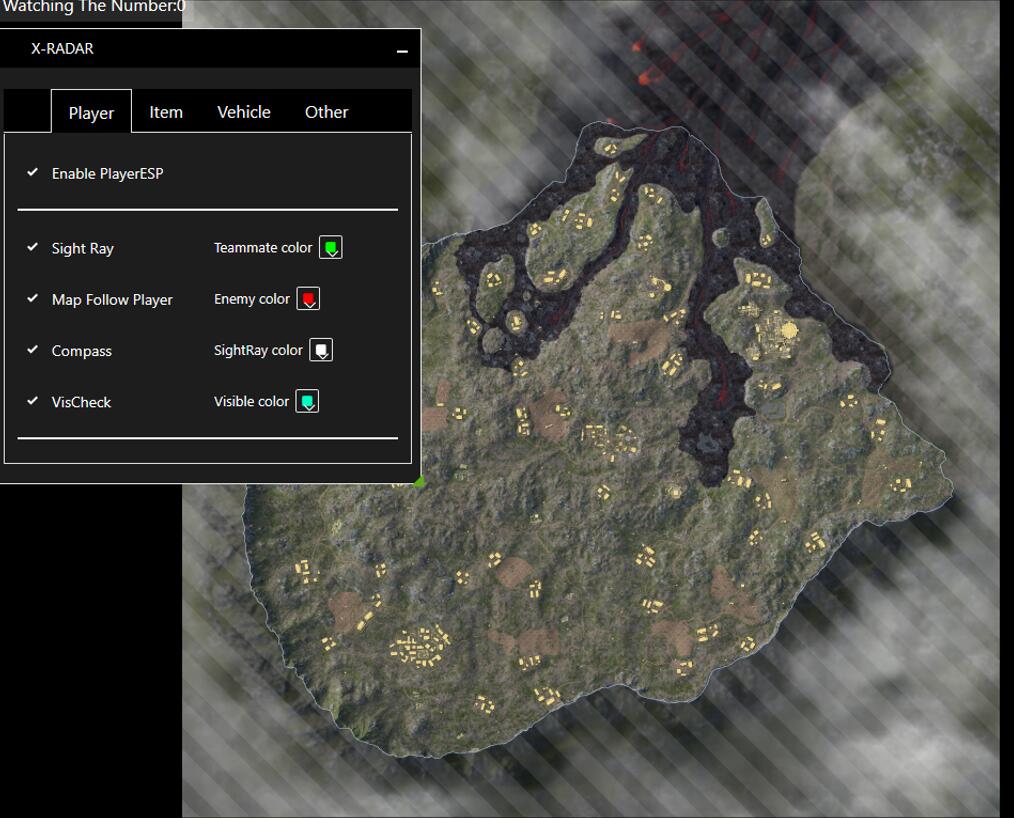
Task: Switch to the Player tab
Action: 91,112
